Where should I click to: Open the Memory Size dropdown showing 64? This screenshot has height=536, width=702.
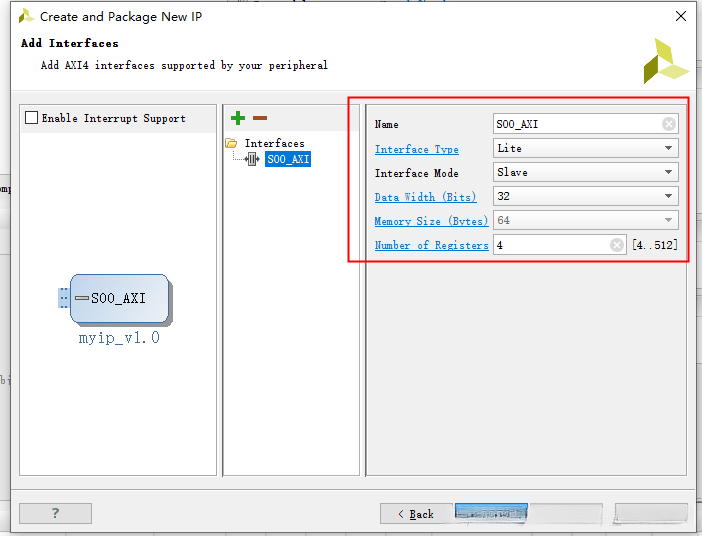[586, 220]
